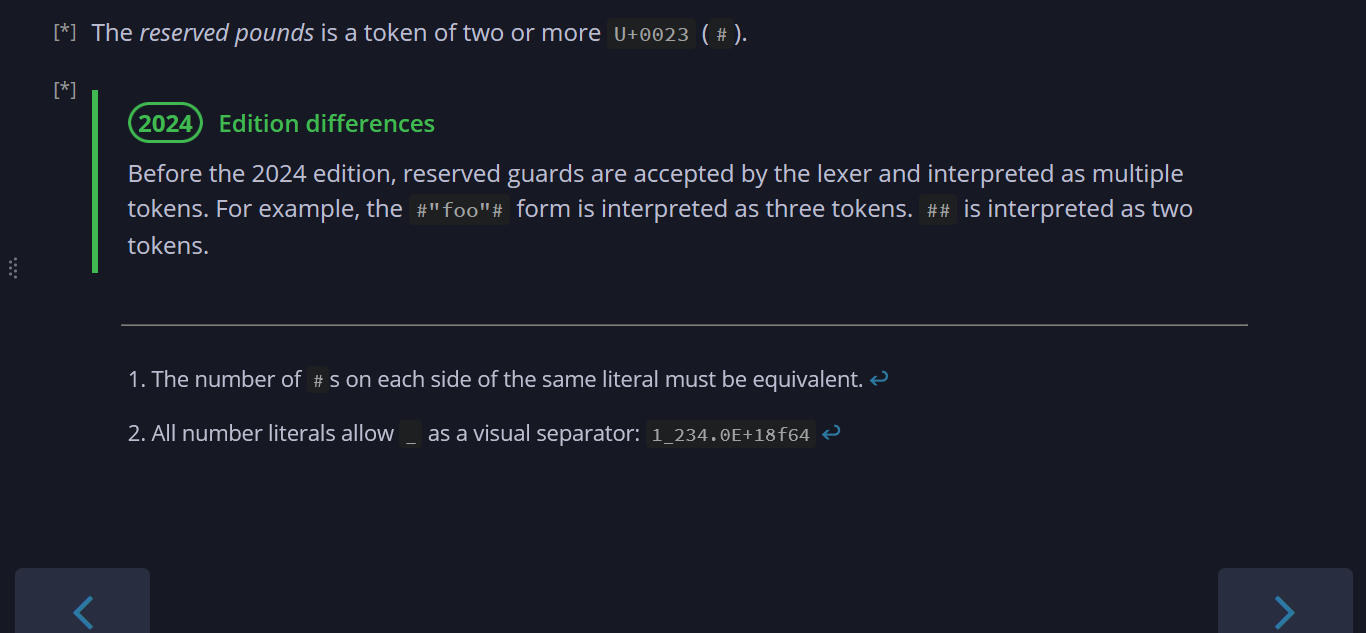Click the 1_234.0E+18f64 code literal
1366x633 pixels.
[x=730, y=435]
